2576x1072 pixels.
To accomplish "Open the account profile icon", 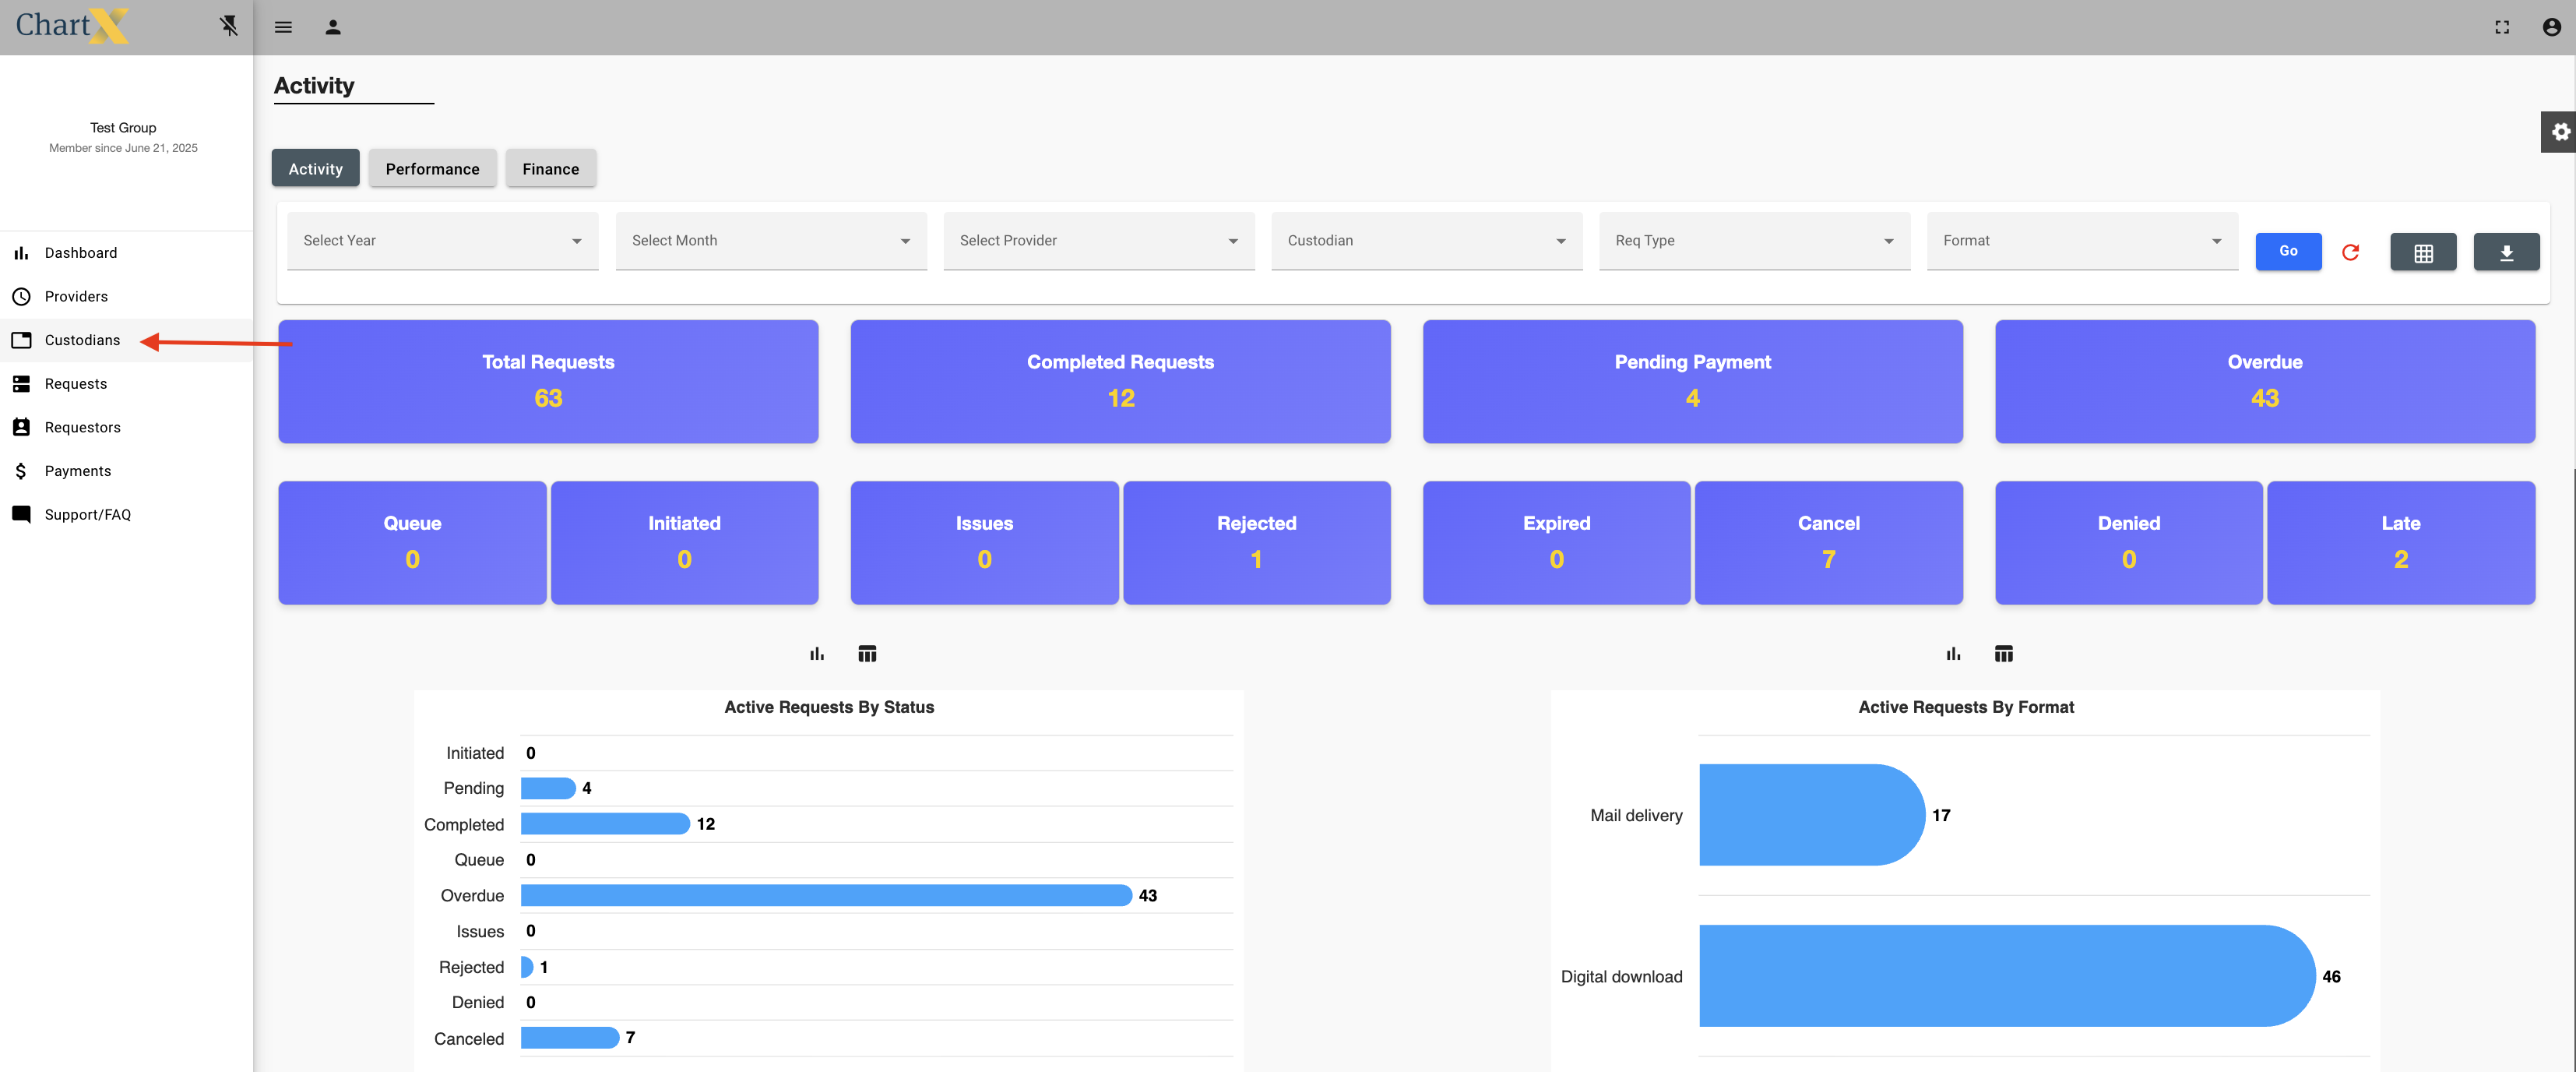I will point(2551,27).
